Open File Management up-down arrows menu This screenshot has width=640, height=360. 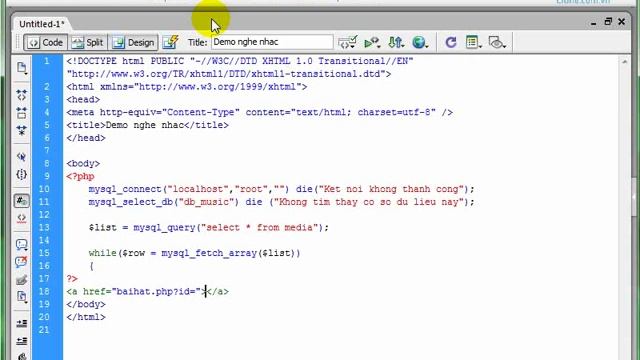point(396,42)
